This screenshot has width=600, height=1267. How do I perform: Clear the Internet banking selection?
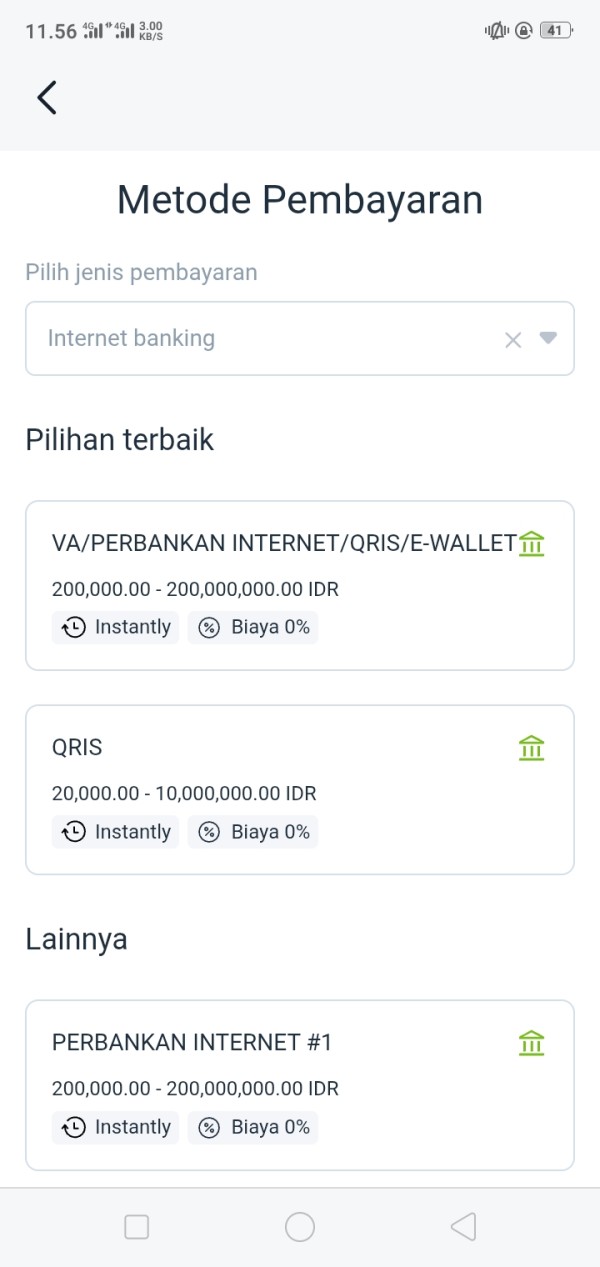tap(513, 340)
